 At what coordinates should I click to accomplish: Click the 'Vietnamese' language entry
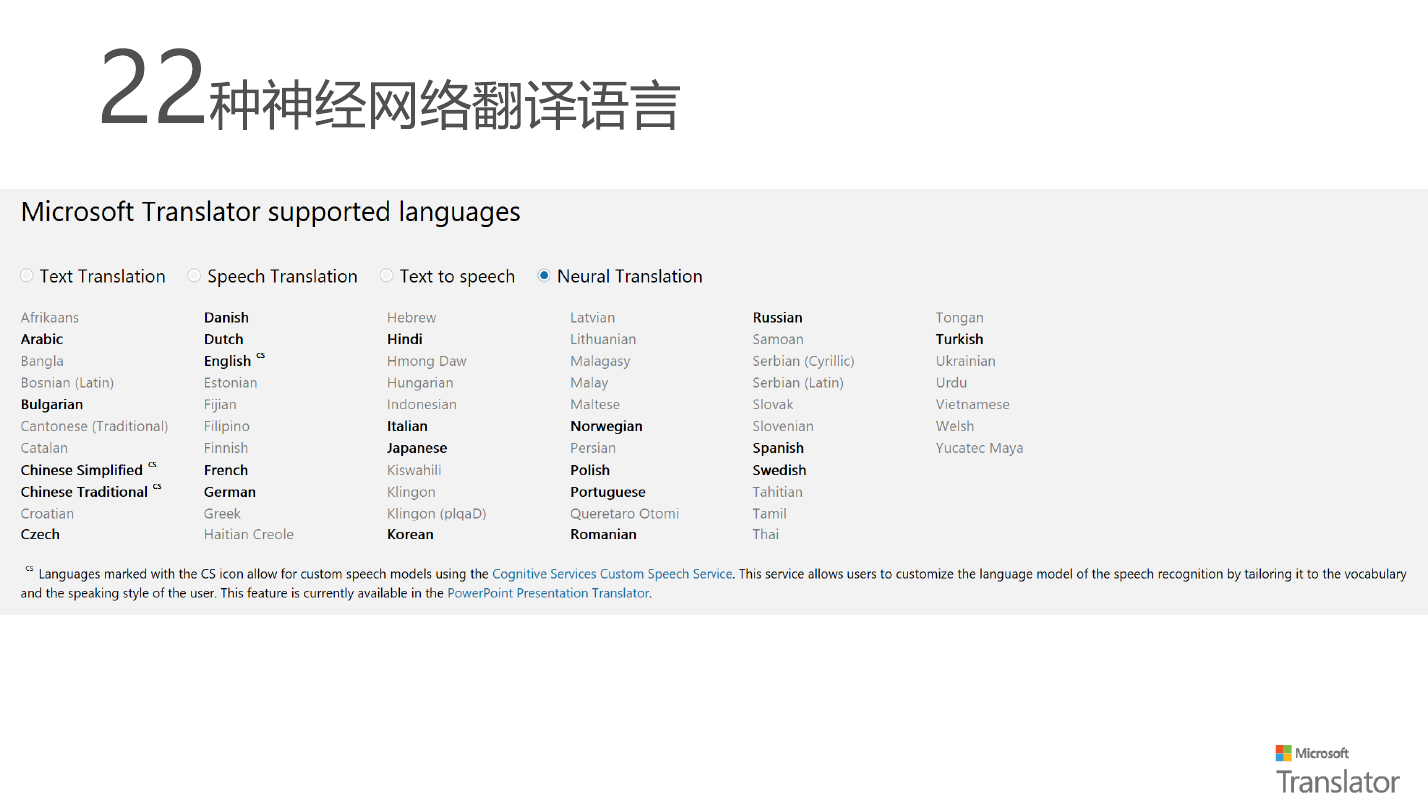(973, 405)
